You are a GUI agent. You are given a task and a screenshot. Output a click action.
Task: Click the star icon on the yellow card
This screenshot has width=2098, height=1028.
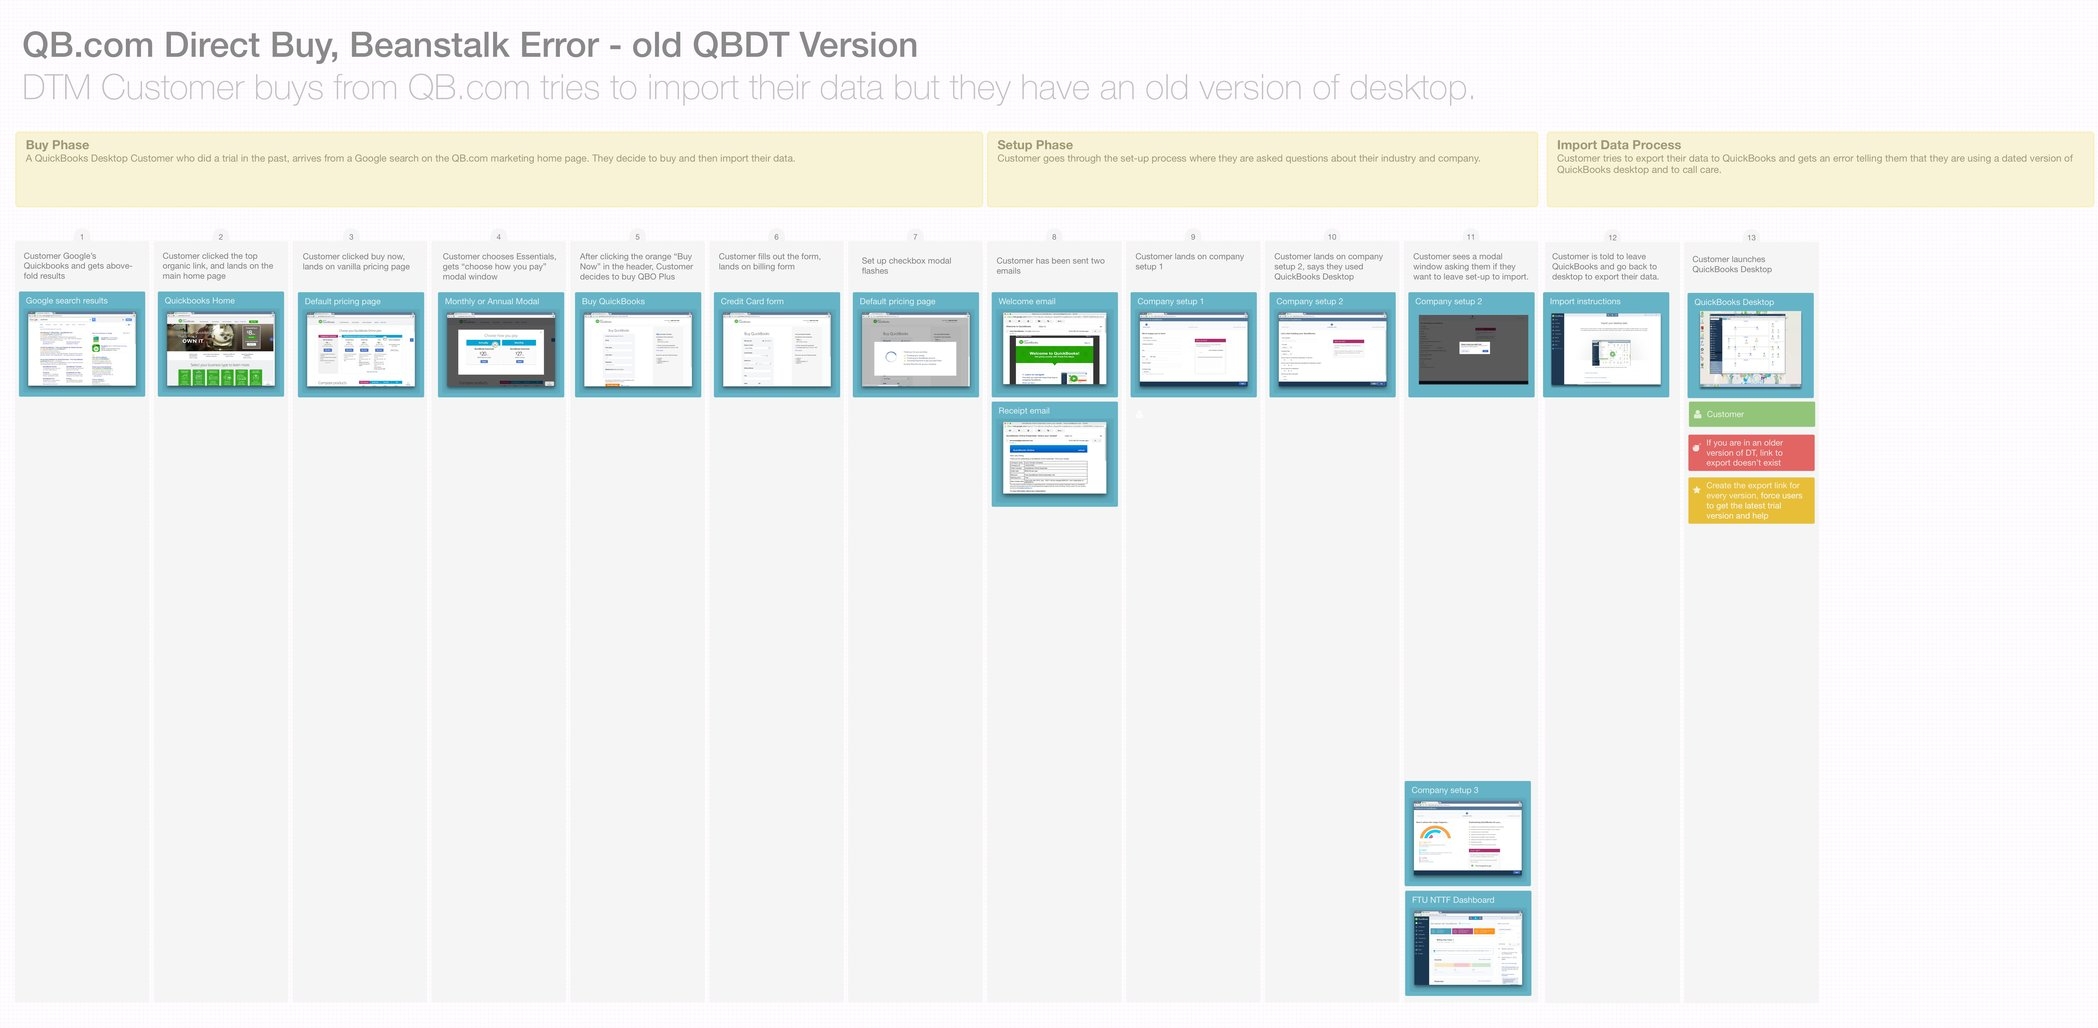[x=1696, y=490]
